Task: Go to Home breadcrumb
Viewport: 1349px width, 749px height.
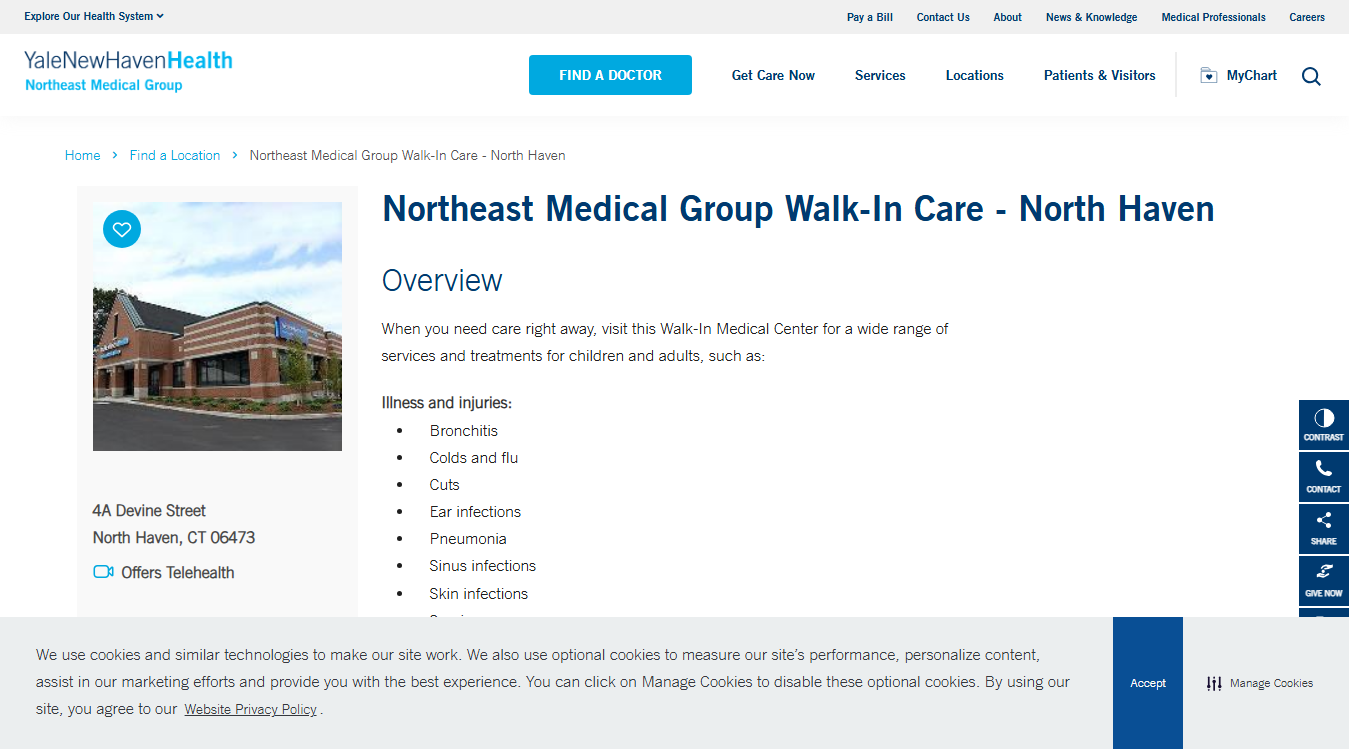Action: pyautogui.click(x=82, y=155)
